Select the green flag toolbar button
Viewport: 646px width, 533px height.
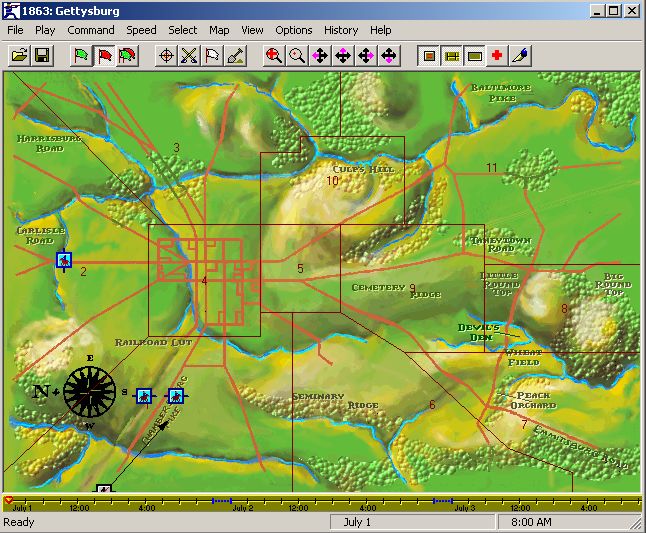click(81, 56)
